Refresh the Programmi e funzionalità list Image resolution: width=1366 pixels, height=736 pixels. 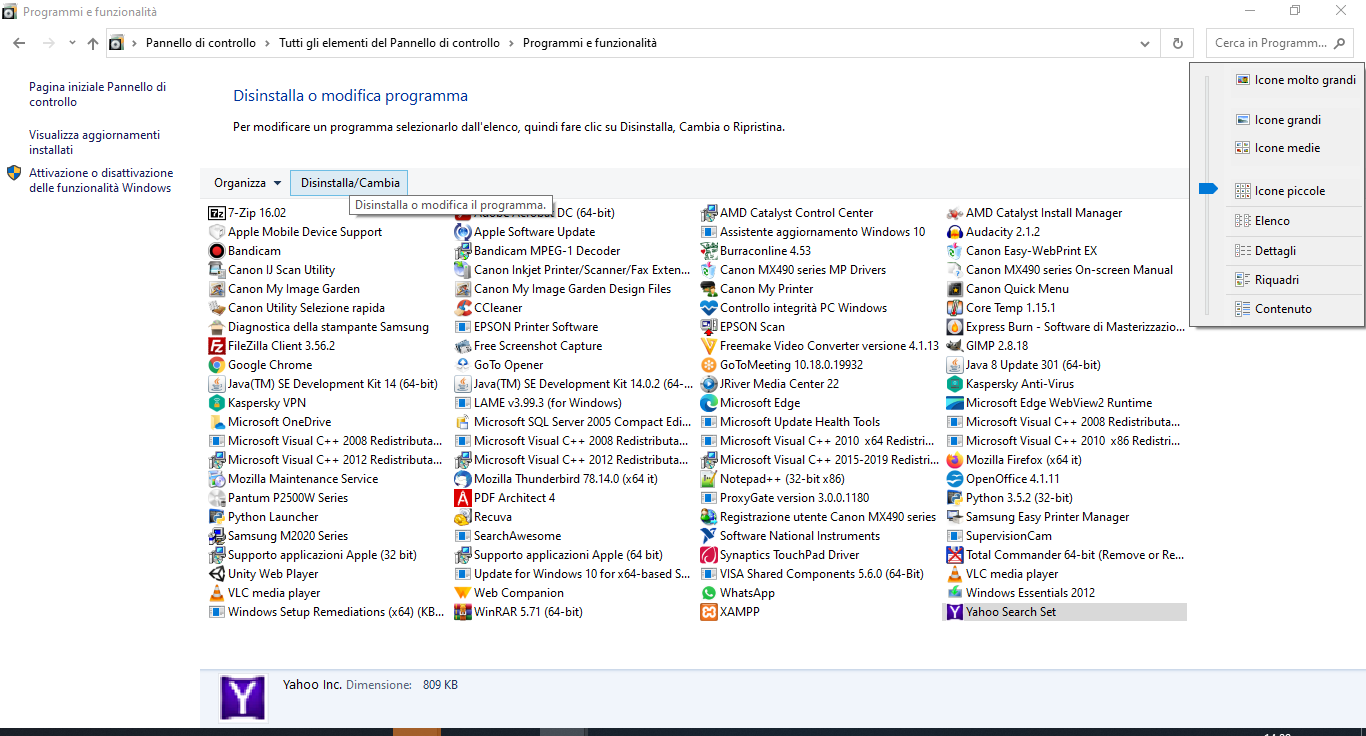tap(1177, 44)
